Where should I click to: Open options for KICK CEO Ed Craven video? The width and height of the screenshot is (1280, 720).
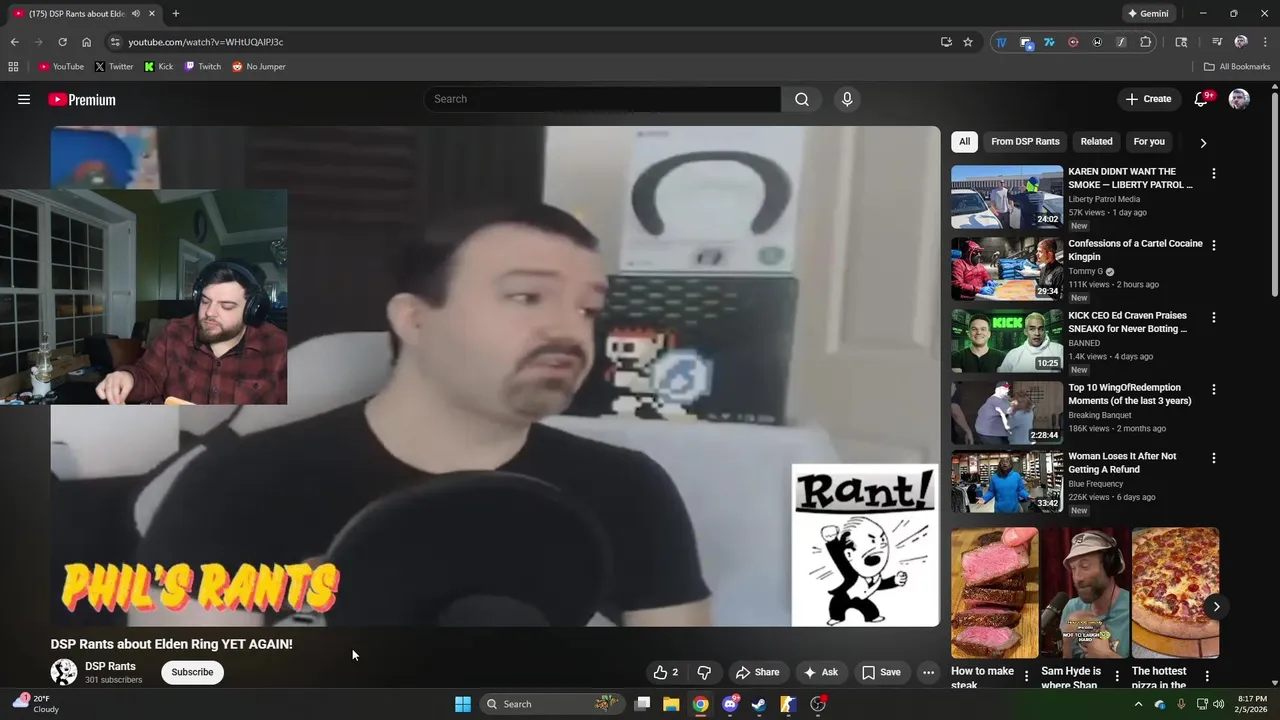tap(1214, 317)
